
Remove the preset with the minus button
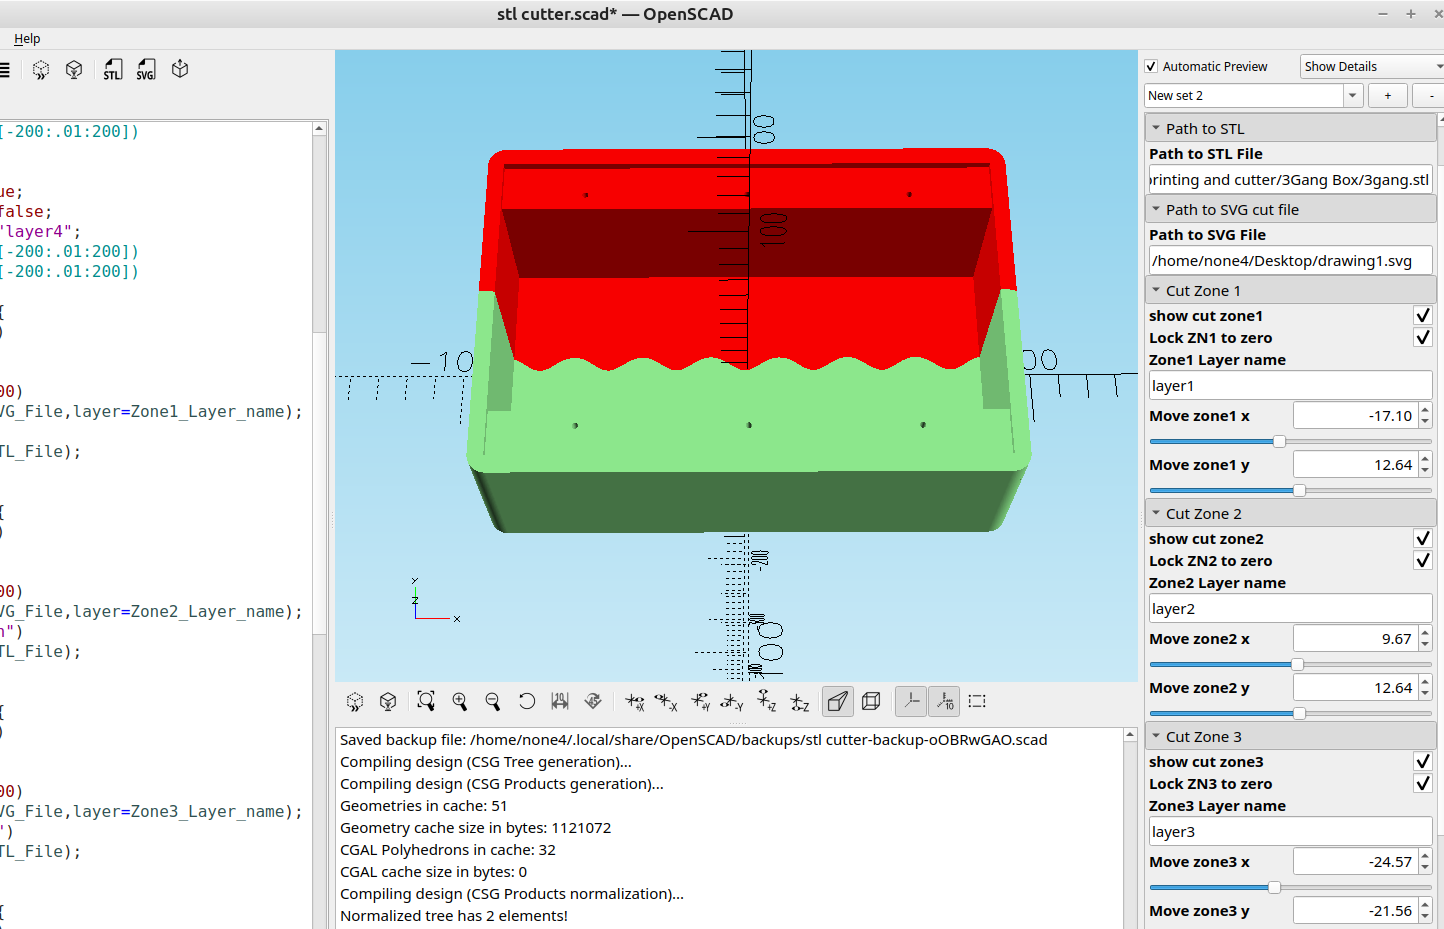point(1430,95)
